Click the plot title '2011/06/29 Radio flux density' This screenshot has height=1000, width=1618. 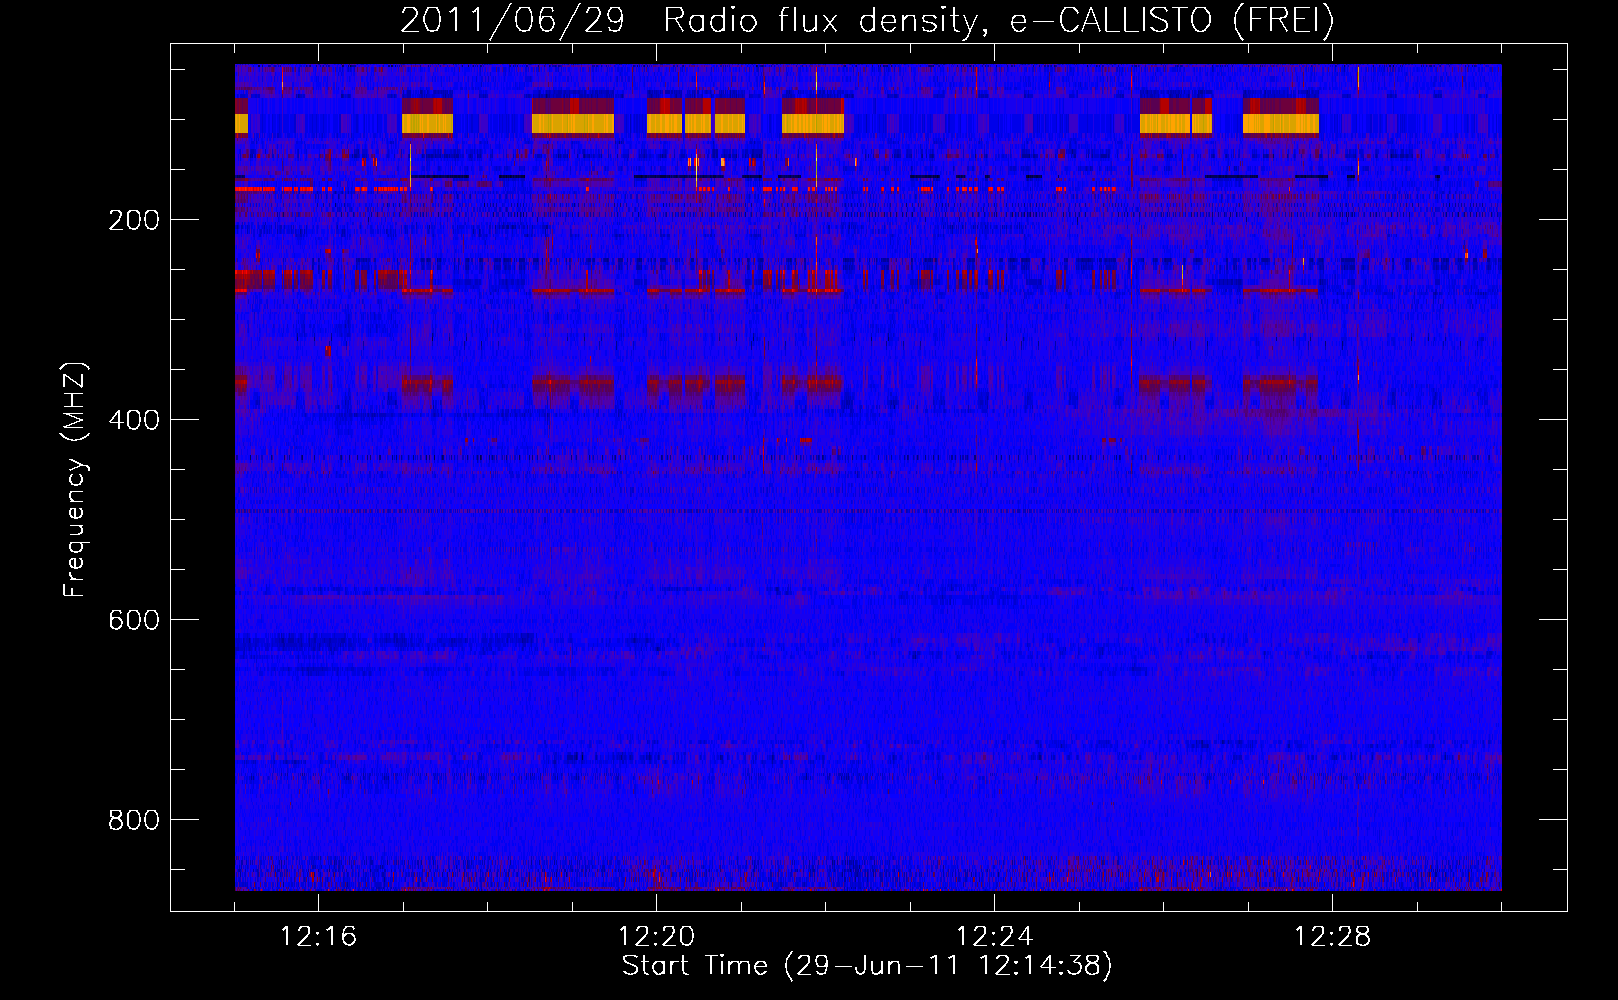pyautogui.click(x=867, y=20)
